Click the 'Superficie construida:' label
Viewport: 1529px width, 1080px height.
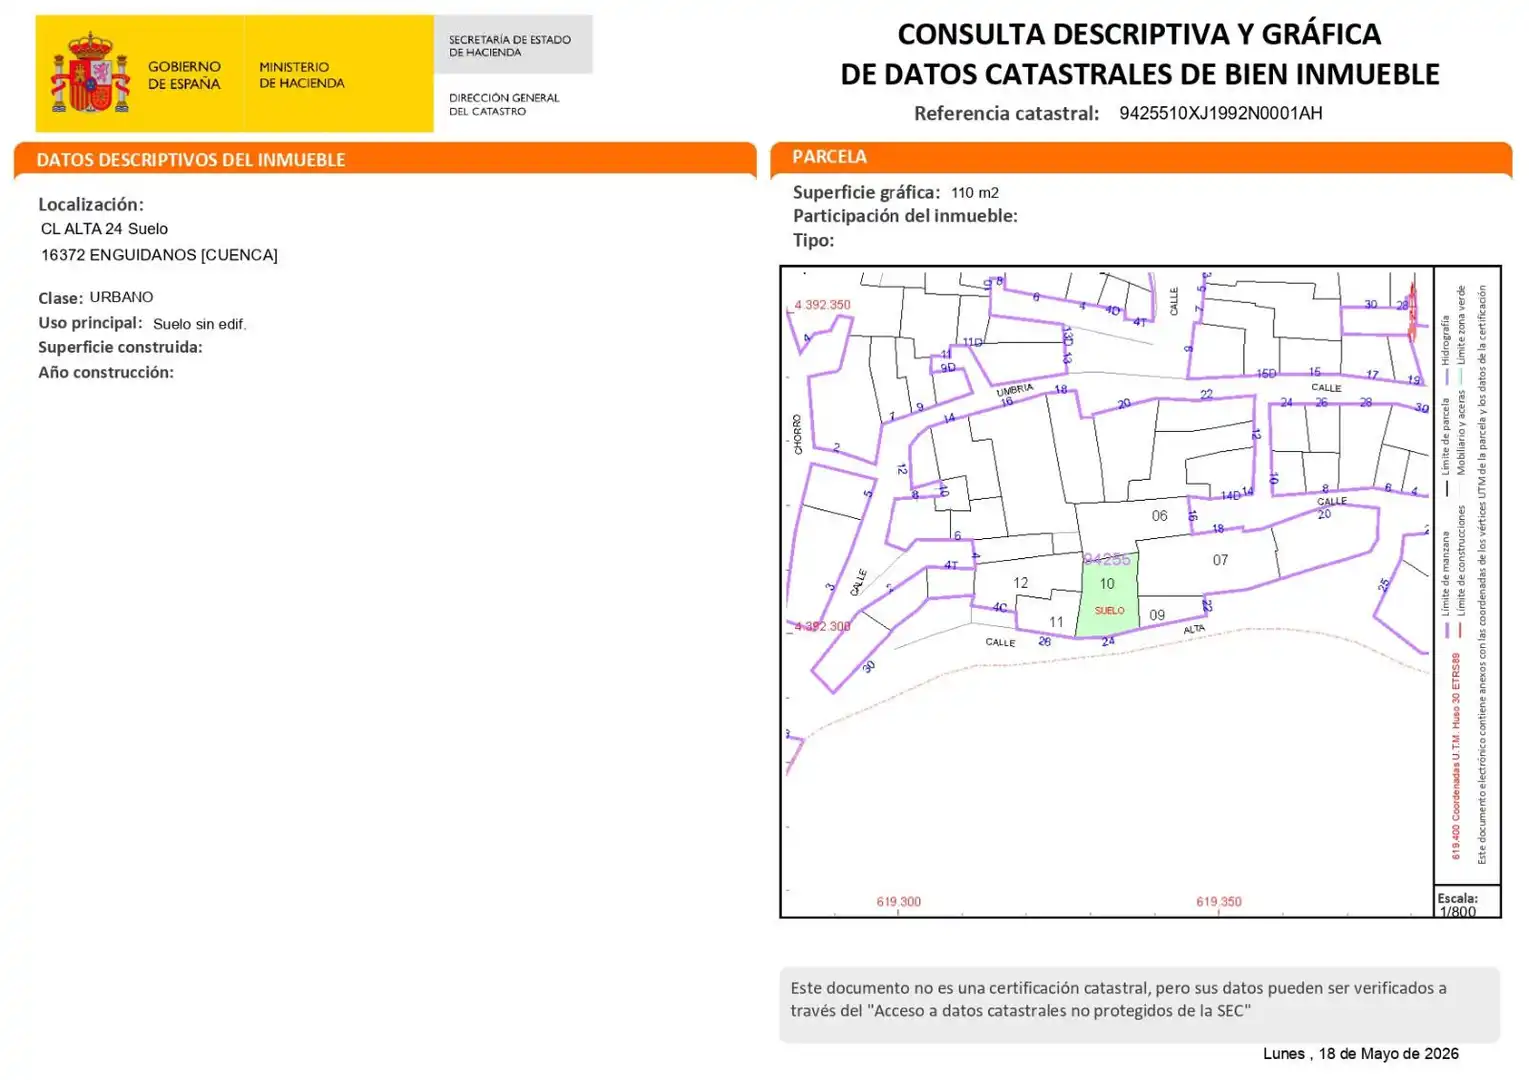click(x=120, y=347)
